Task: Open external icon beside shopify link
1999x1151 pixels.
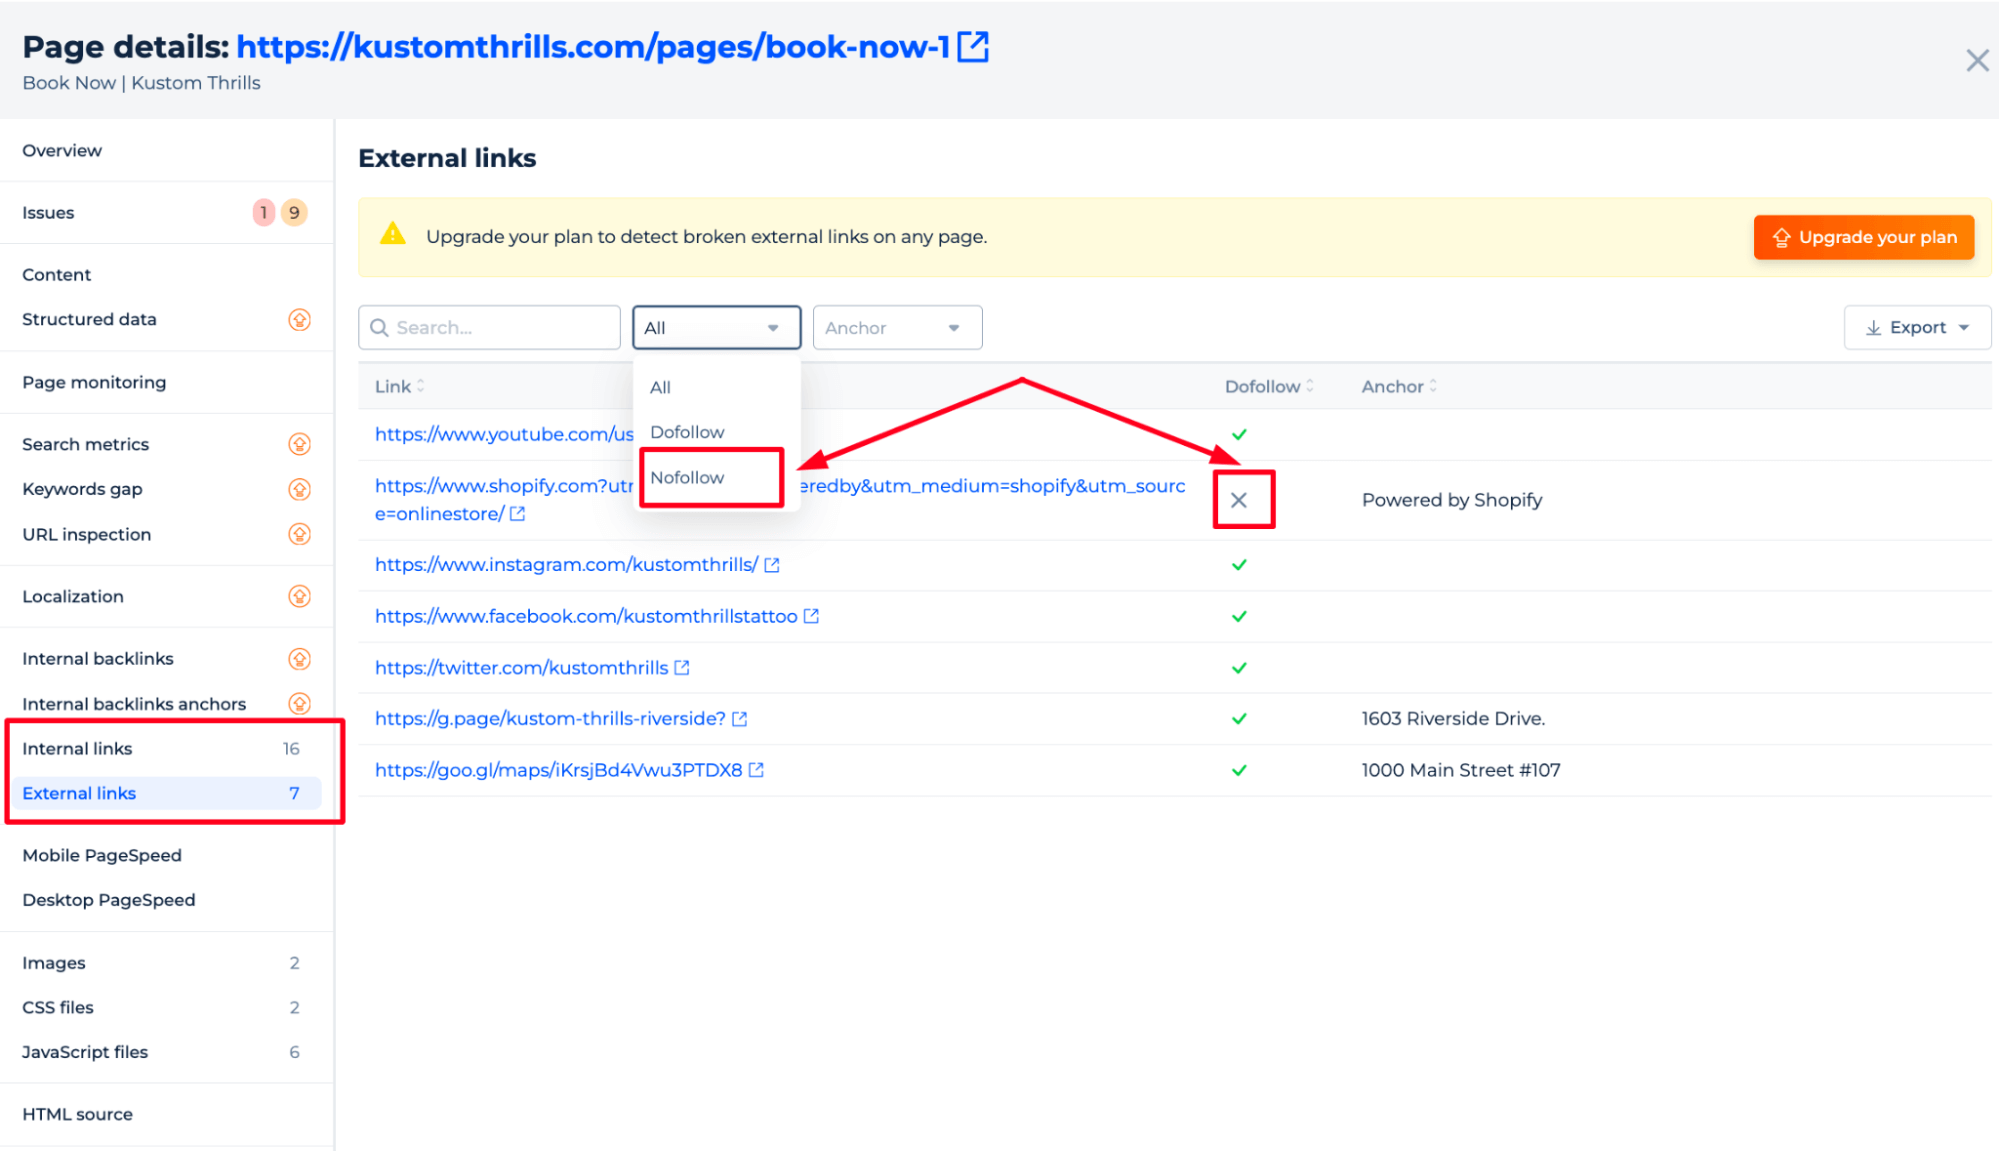Action: [517, 513]
